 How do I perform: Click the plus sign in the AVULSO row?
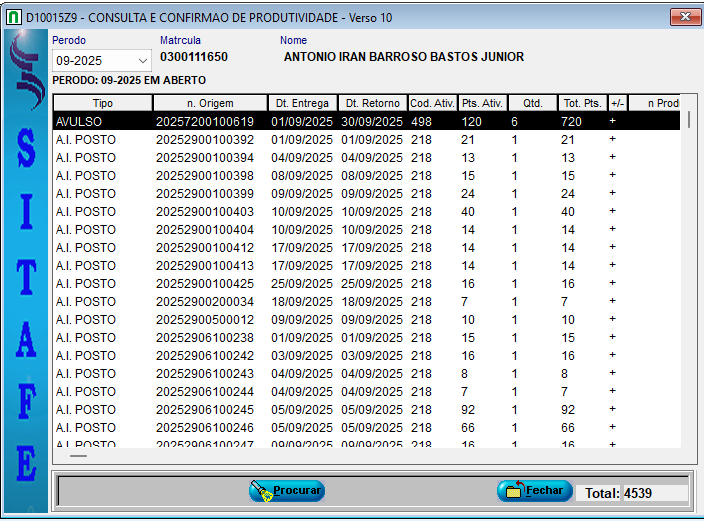613,121
